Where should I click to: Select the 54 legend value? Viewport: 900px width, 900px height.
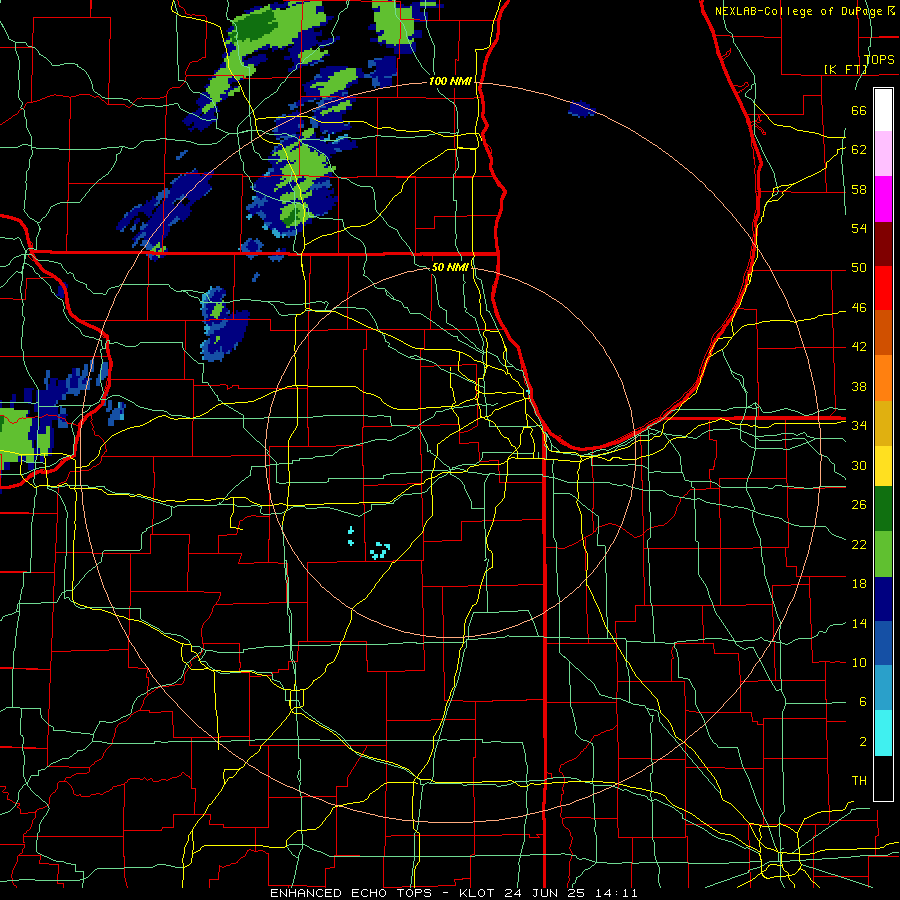(x=859, y=228)
